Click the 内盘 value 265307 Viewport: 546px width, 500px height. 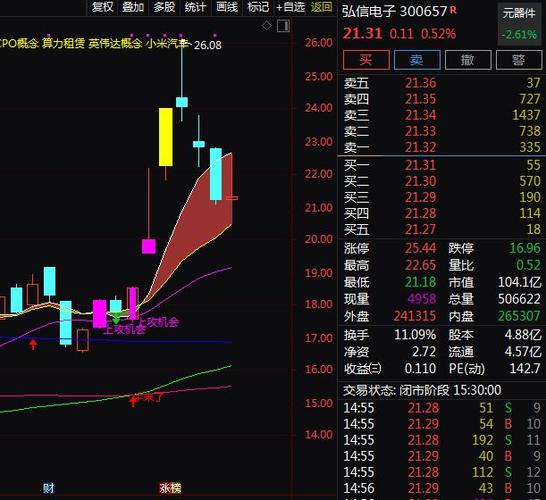tap(519, 316)
